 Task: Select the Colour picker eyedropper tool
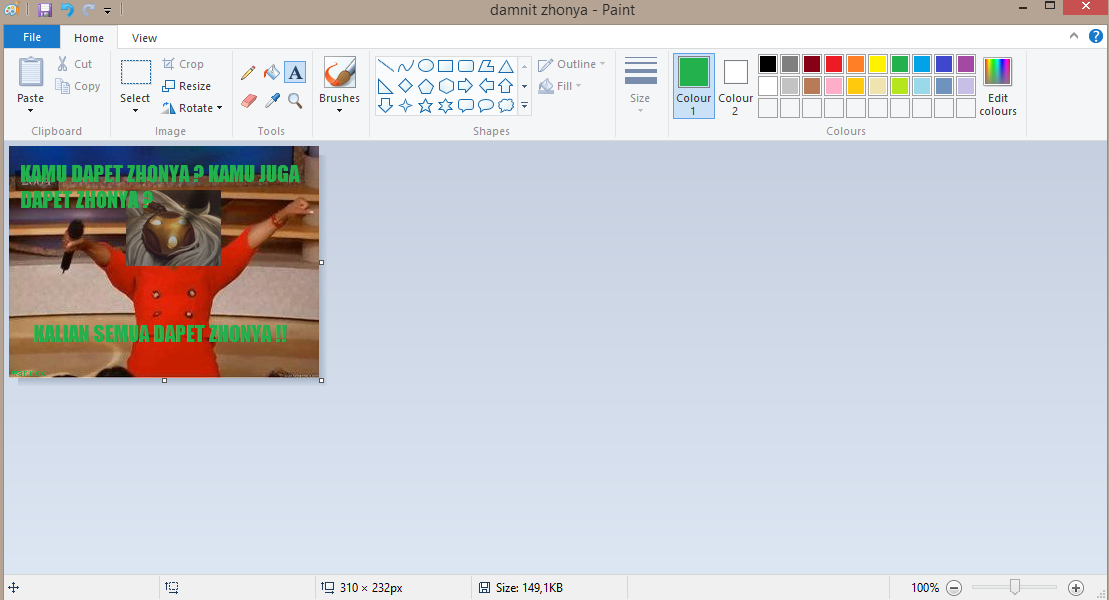(x=272, y=101)
